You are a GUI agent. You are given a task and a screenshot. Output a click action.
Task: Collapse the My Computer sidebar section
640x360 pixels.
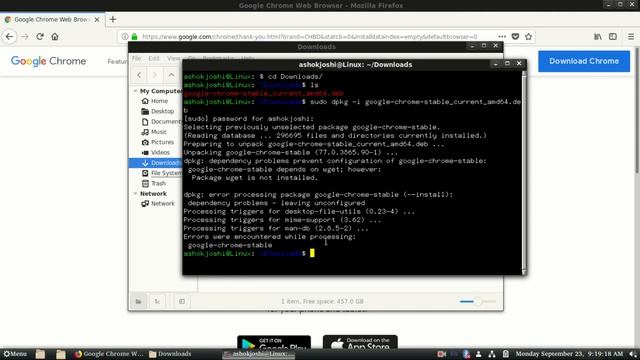(x=135, y=91)
